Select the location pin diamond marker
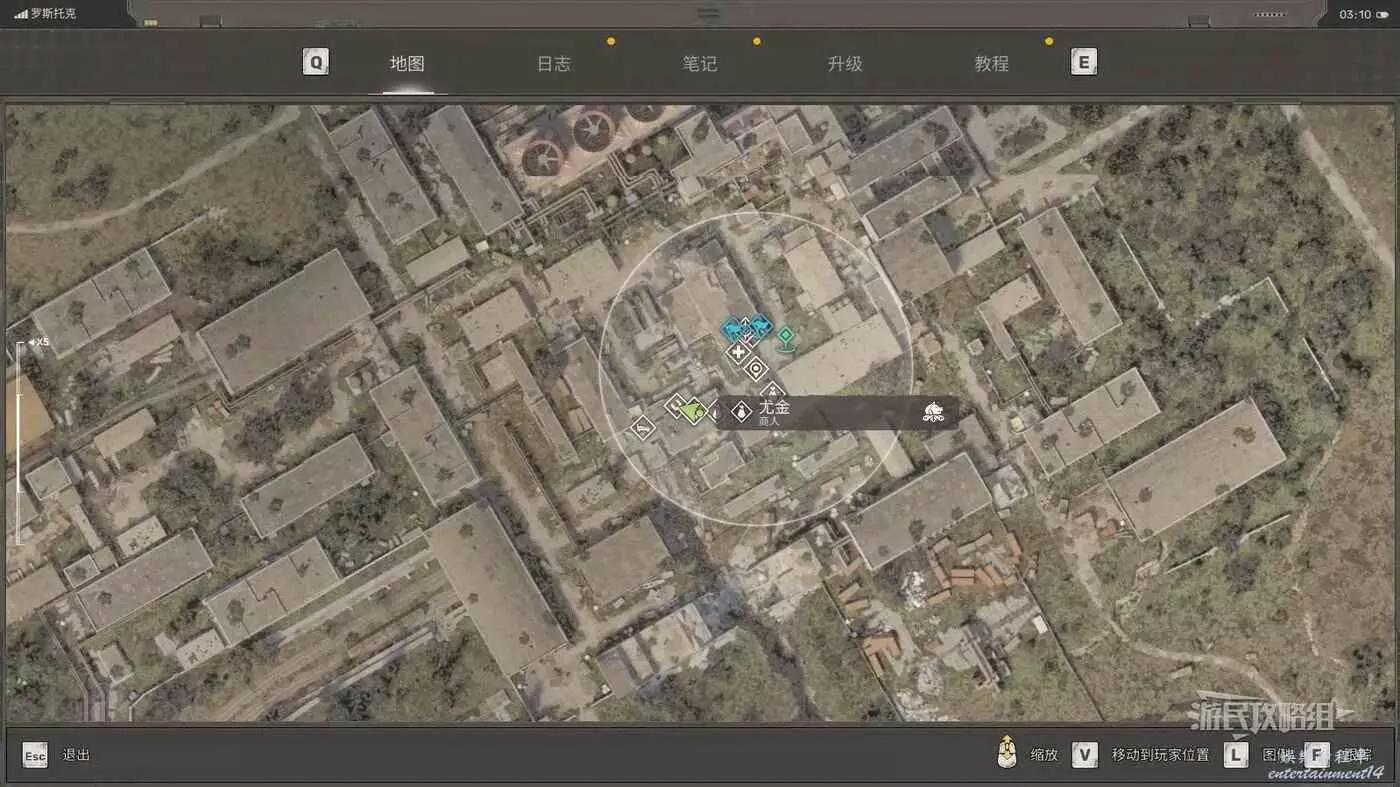 pos(756,369)
